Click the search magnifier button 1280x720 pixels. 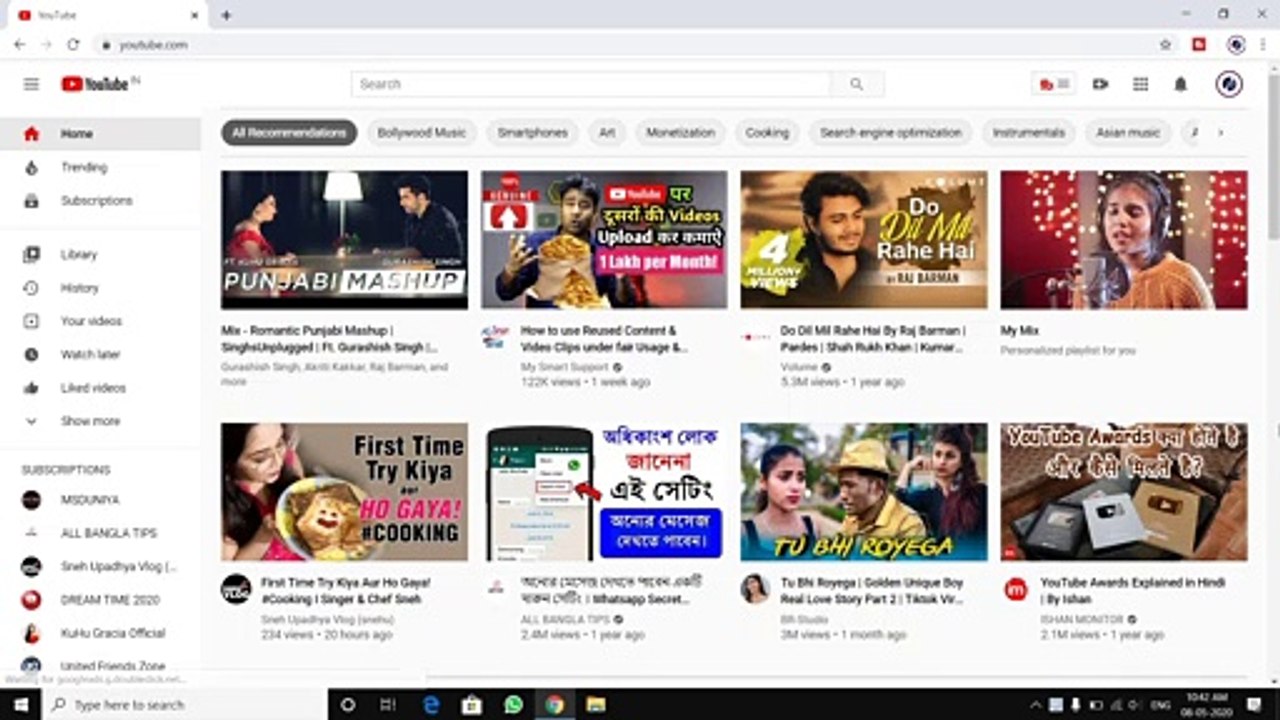click(857, 84)
